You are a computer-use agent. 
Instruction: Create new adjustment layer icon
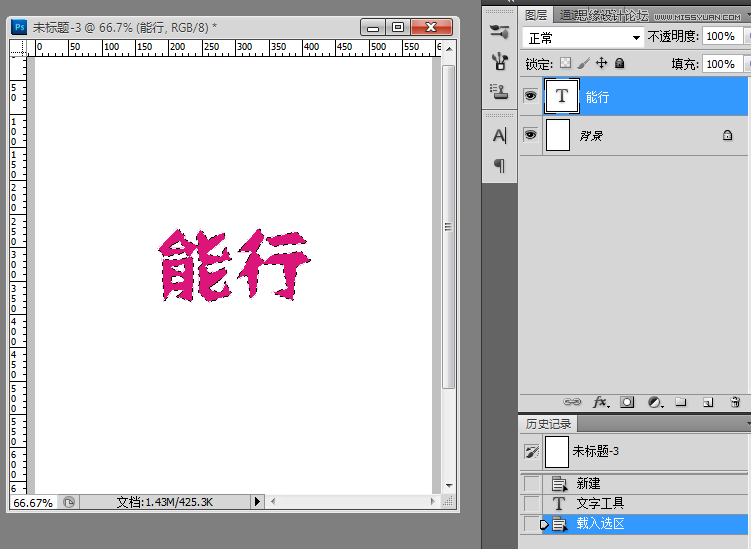[654, 402]
